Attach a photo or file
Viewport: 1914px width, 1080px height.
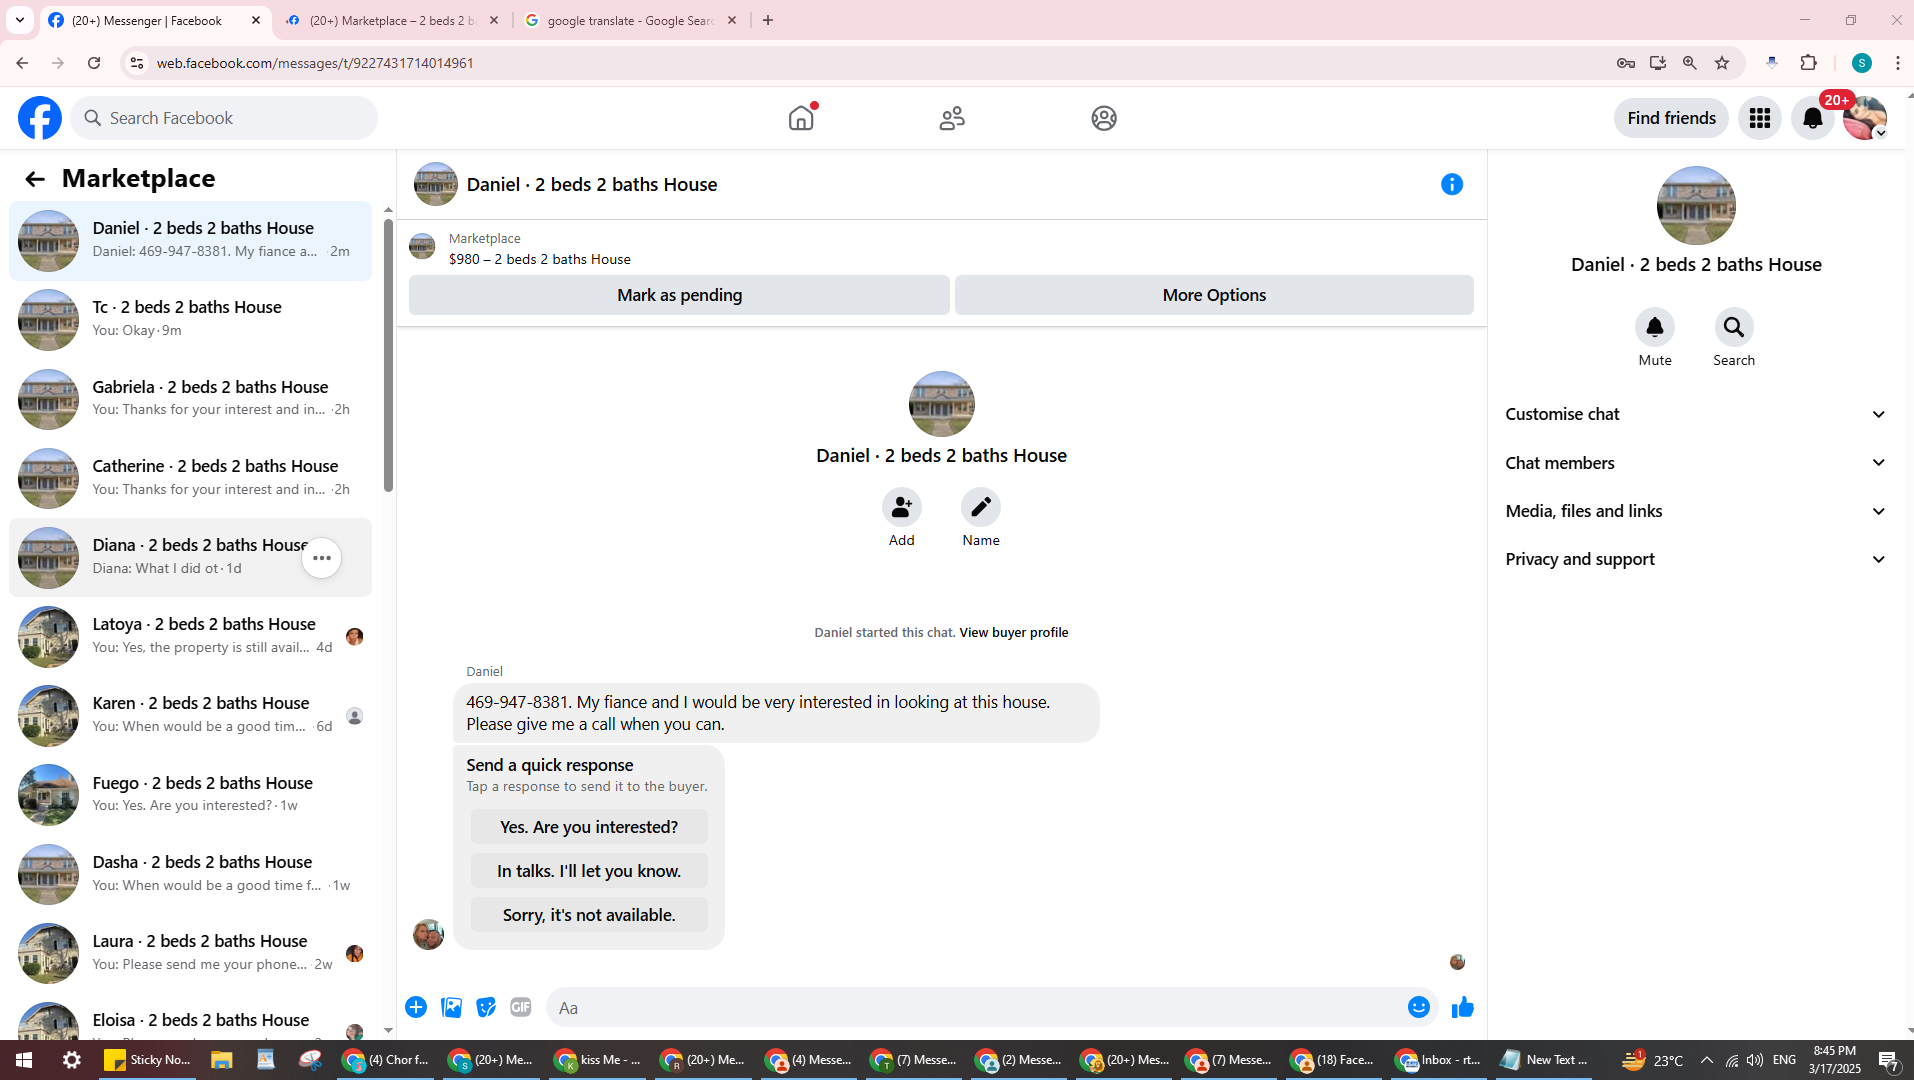tap(451, 1007)
